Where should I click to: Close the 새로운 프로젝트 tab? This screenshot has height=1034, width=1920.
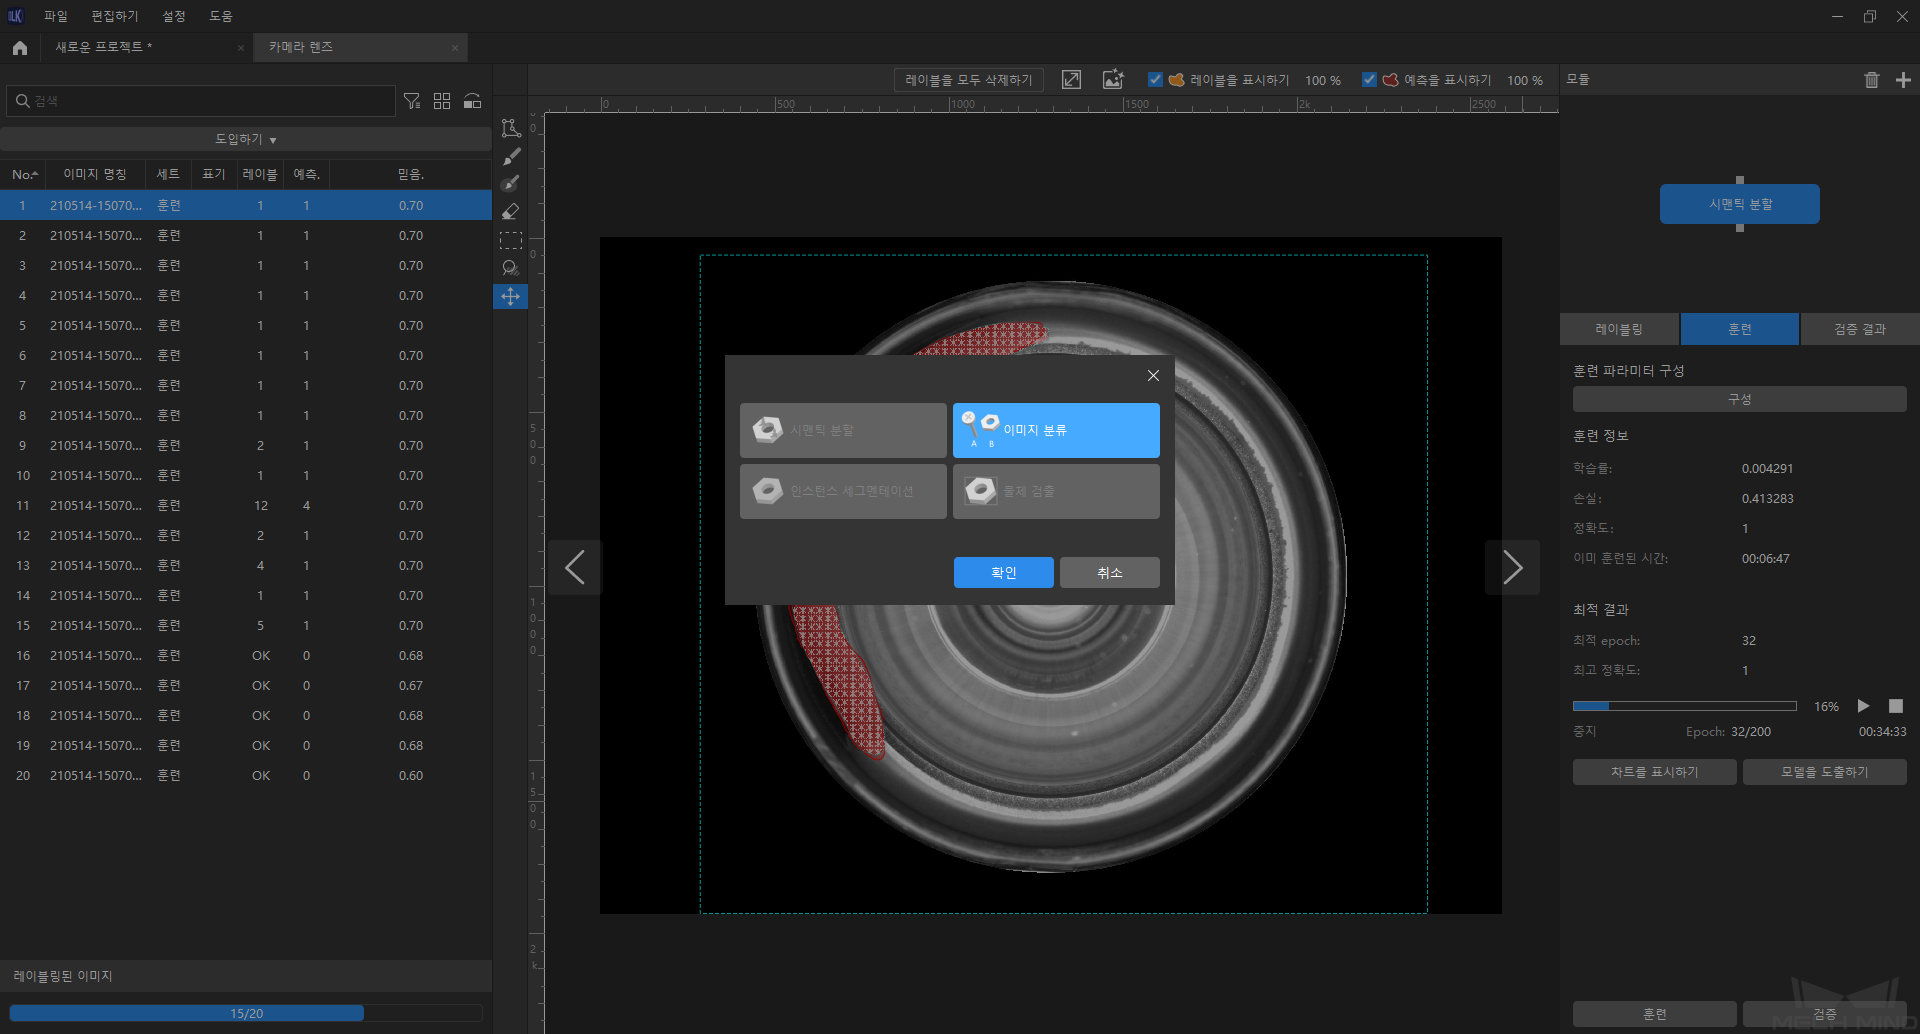pyautogui.click(x=241, y=48)
